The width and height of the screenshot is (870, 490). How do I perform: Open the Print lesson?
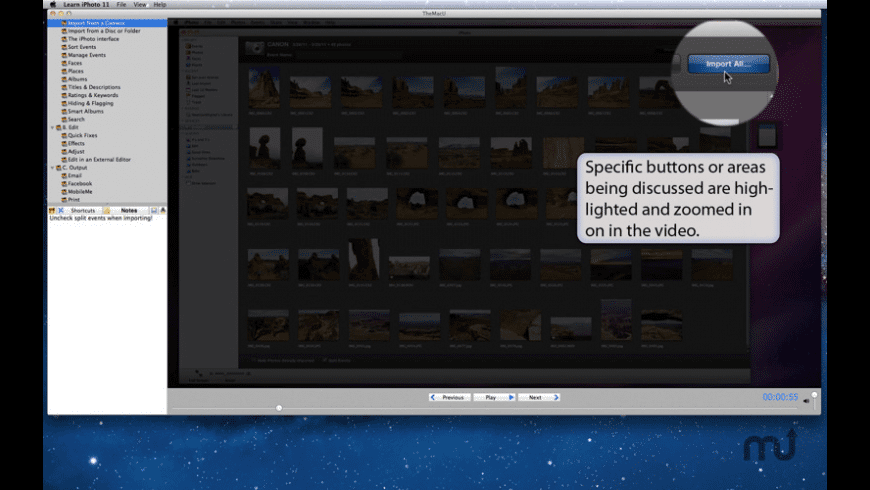click(73, 200)
